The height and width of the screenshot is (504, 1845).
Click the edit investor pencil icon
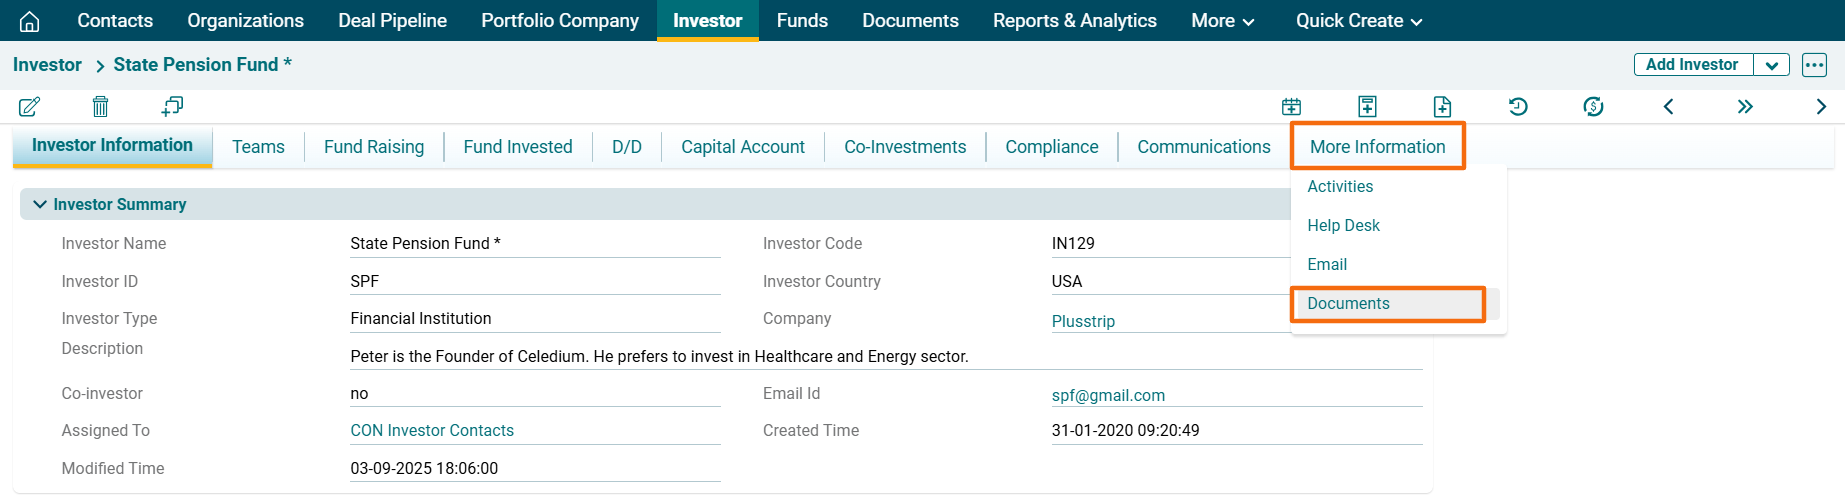(29, 106)
